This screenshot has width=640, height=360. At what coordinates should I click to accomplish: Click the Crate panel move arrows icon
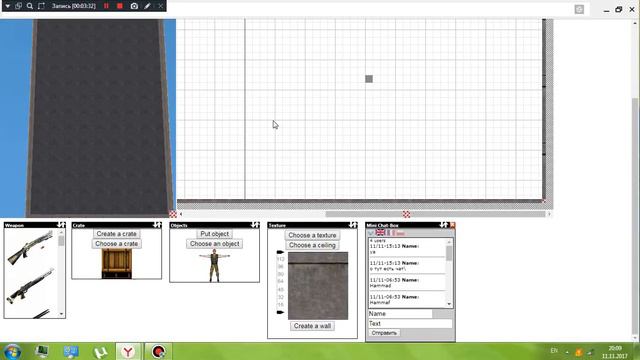pos(157,225)
